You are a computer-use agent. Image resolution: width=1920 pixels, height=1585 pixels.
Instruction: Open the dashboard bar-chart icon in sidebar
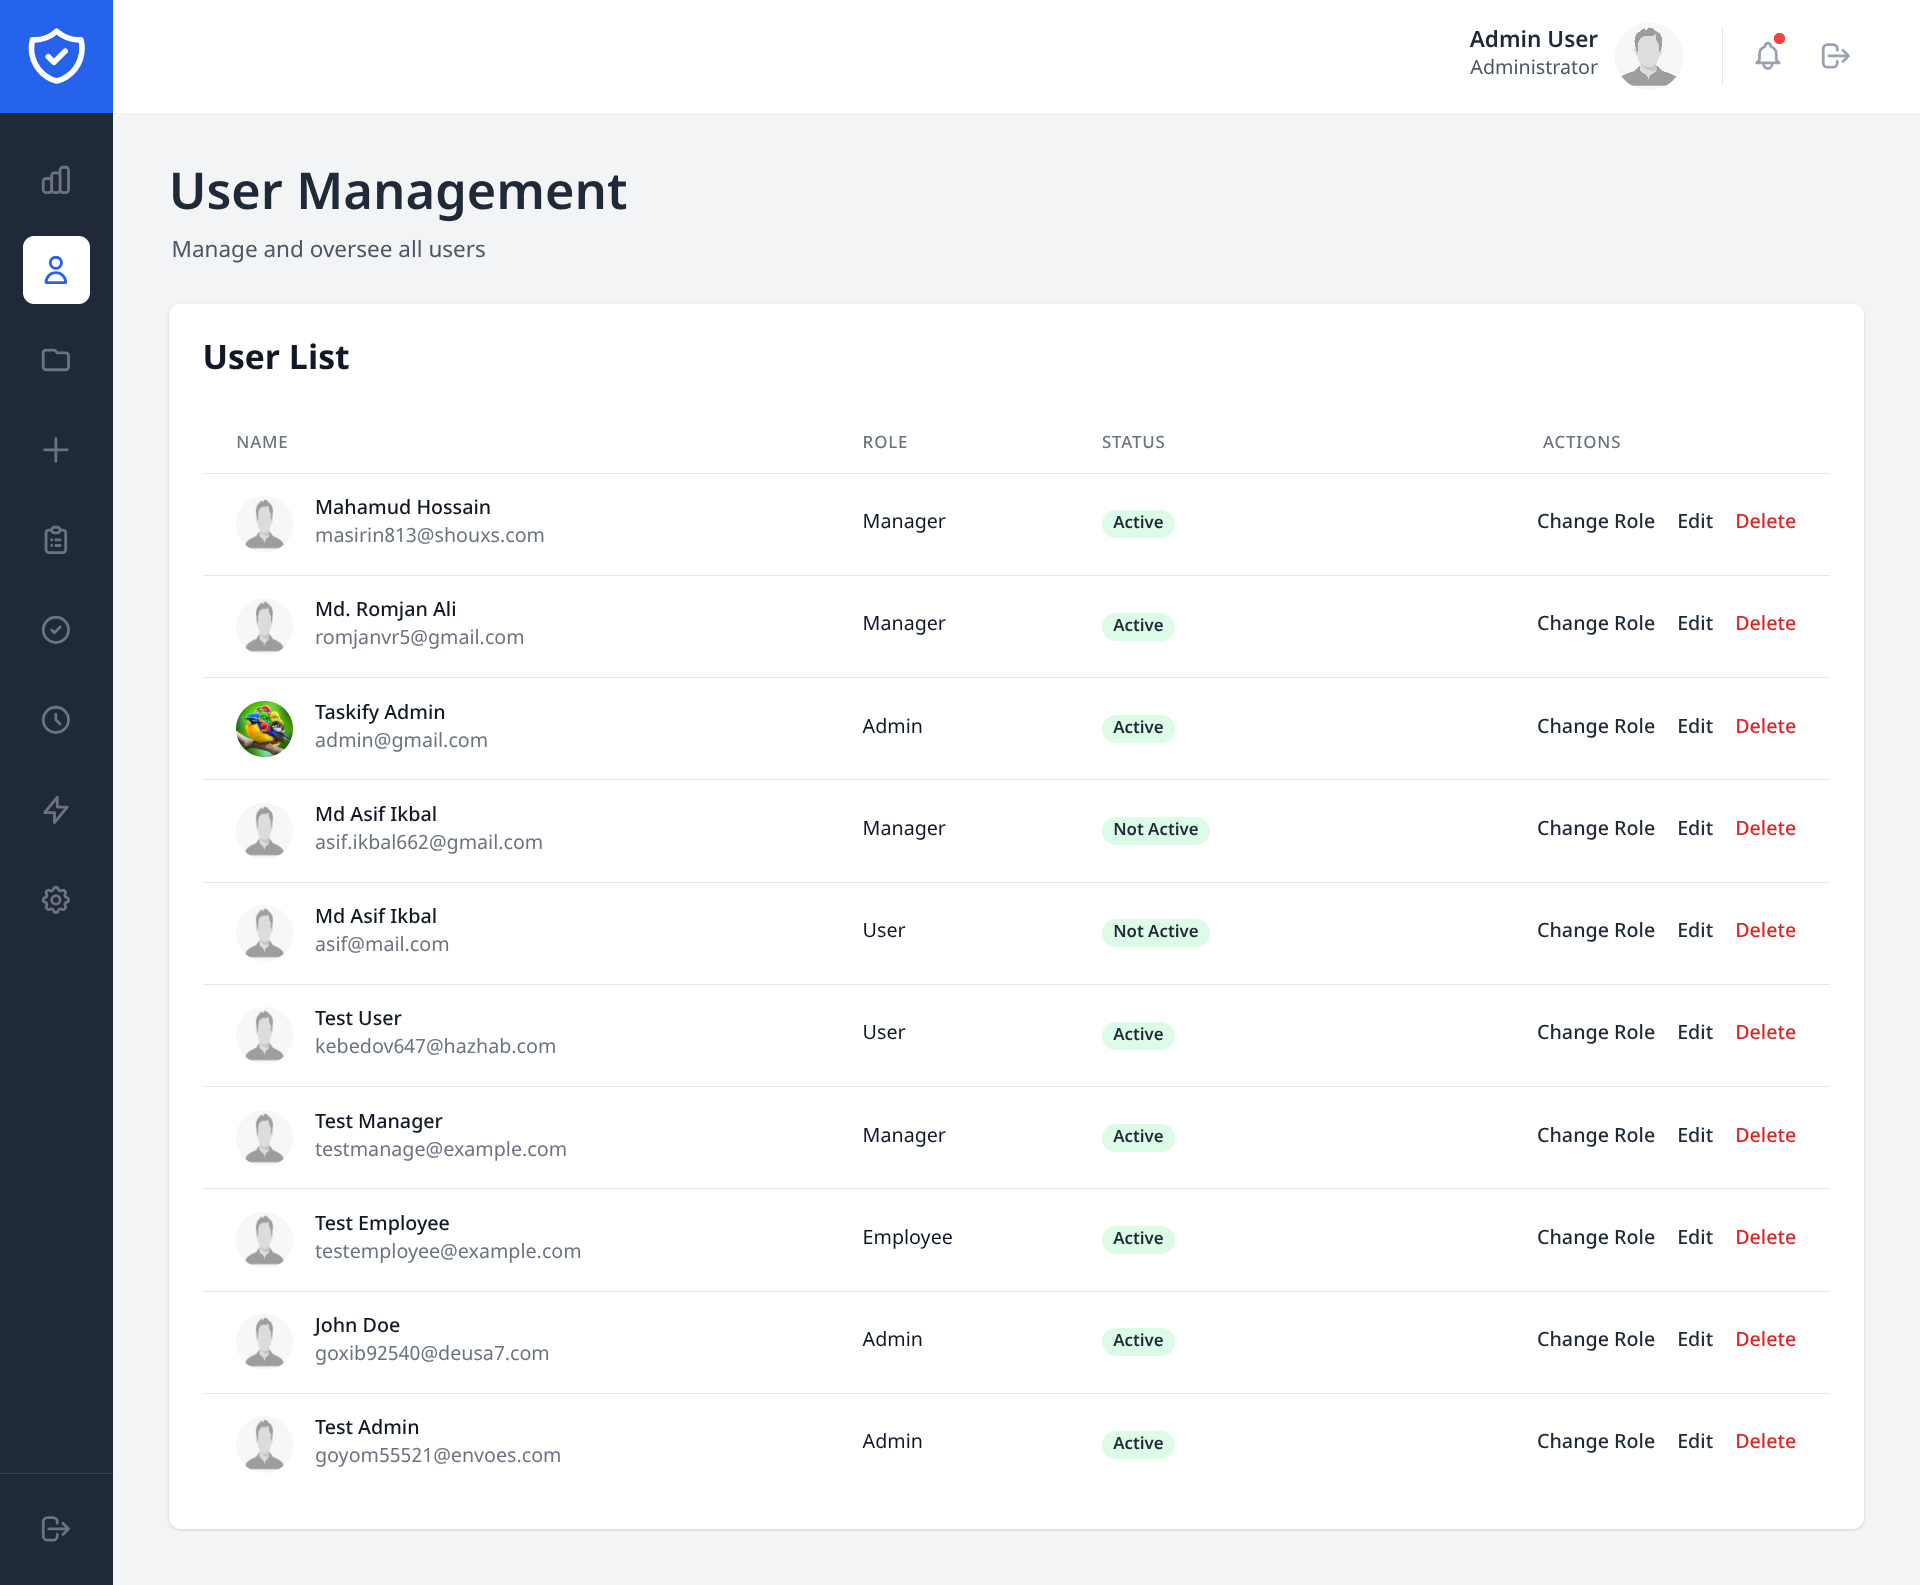56,181
